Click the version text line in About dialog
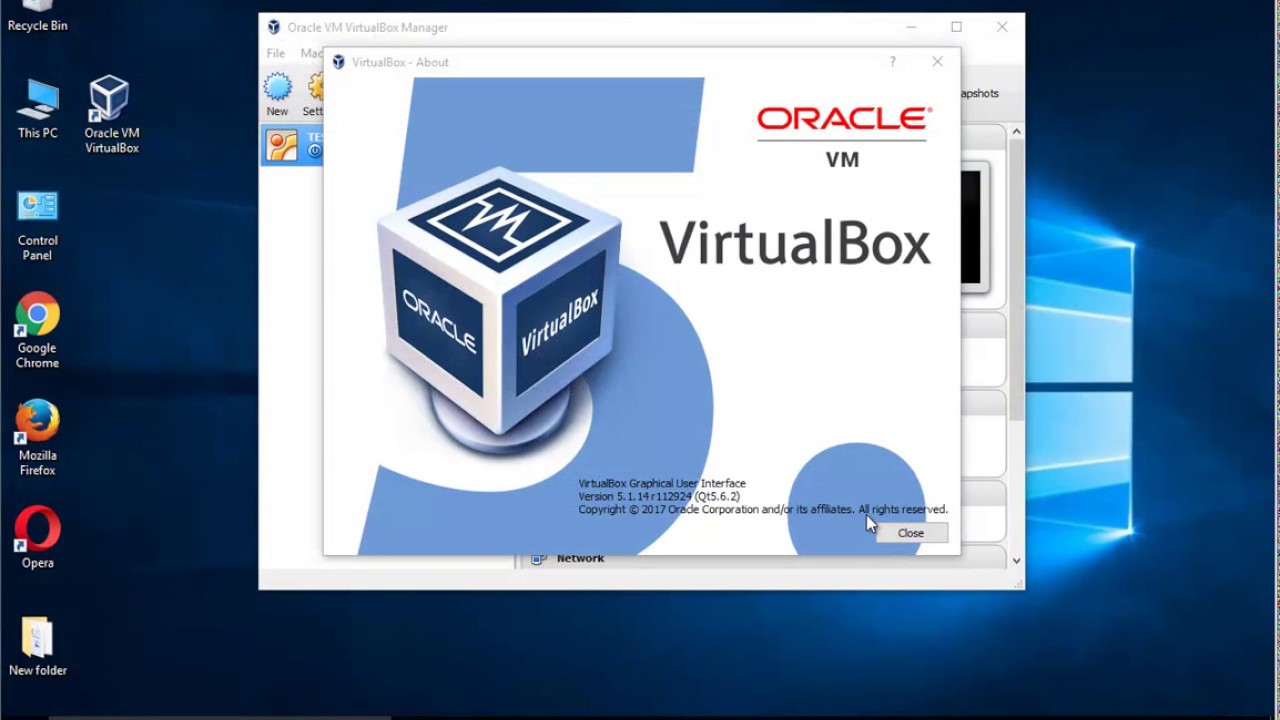Image resolution: width=1280 pixels, height=720 pixels. pyautogui.click(x=659, y=496)
